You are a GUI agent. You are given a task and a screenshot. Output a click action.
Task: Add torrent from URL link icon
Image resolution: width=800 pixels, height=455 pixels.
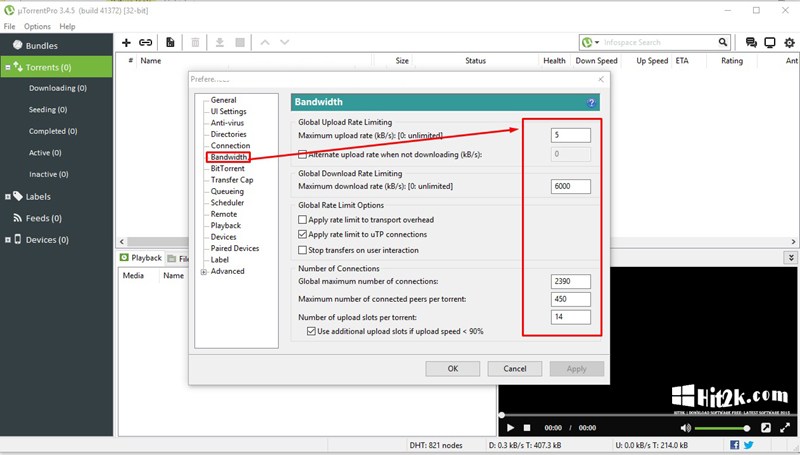[x=145, y=42]
